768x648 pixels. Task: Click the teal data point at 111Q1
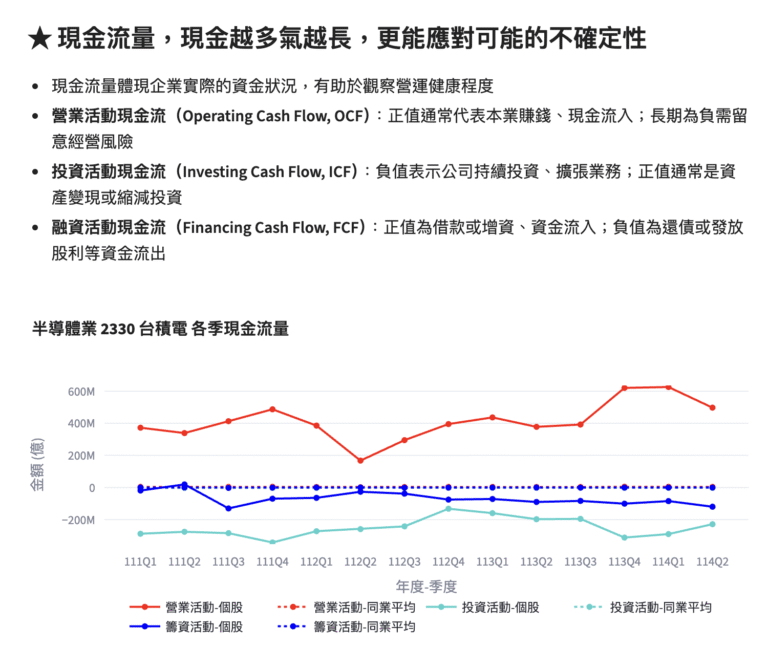coord(140,534)
